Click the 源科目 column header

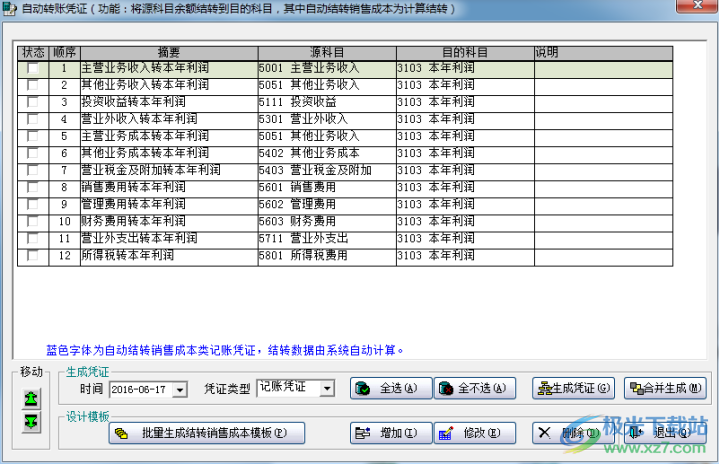[327, 53]
